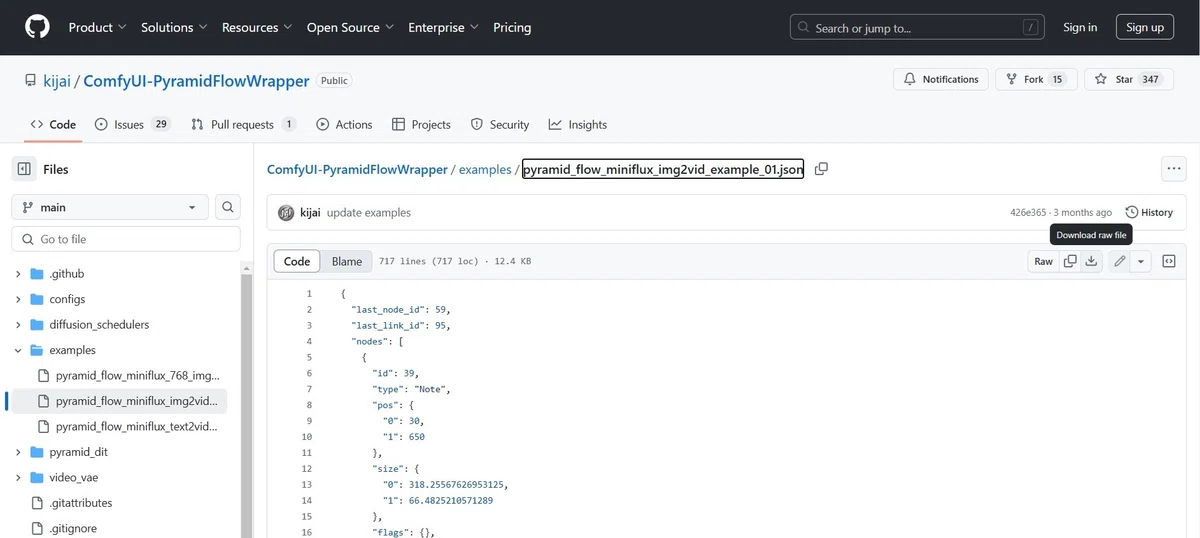Open the Solutions menu
The height and width of the screenshot is (538, 1200).
174,27
